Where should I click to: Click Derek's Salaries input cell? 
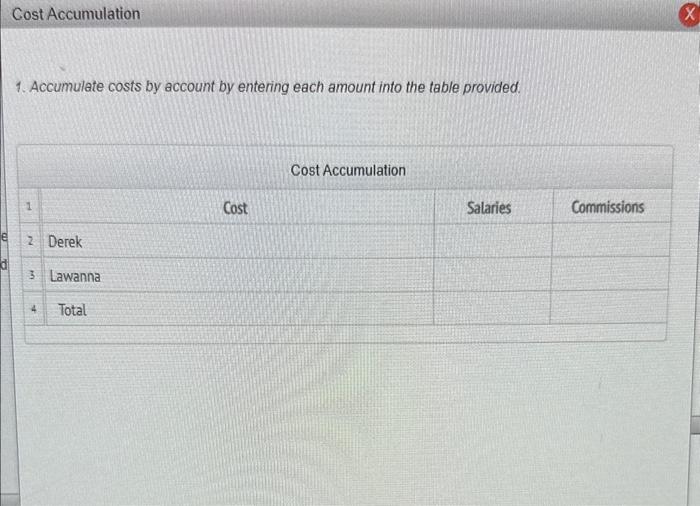pyautogui.click(x=493, y=241)
